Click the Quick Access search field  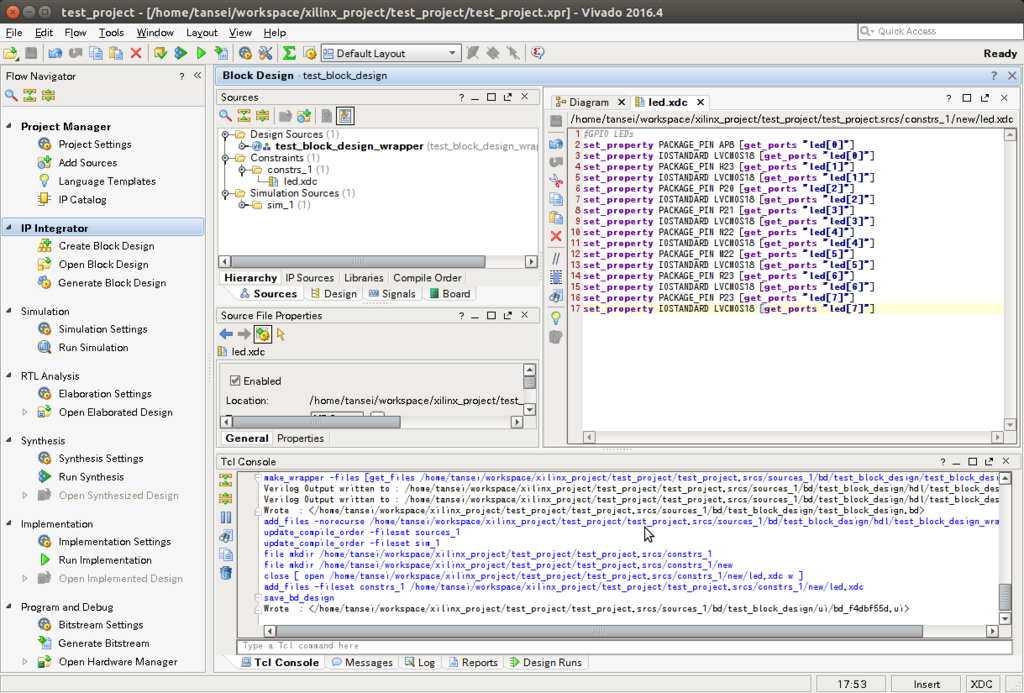[940, 31]
